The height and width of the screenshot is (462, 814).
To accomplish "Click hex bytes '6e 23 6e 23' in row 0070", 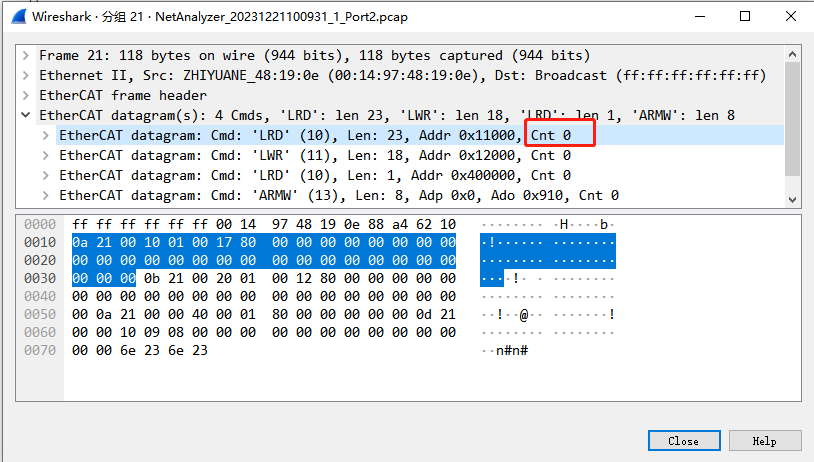I will (164, 350).
